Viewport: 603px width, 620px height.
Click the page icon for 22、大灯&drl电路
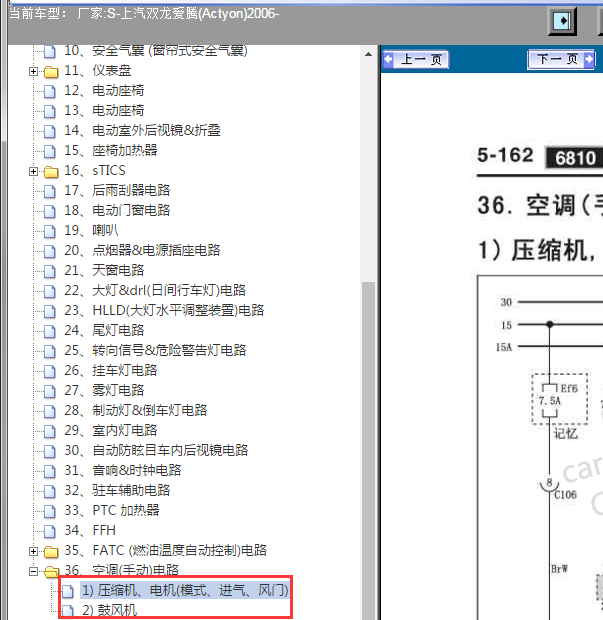49,291
